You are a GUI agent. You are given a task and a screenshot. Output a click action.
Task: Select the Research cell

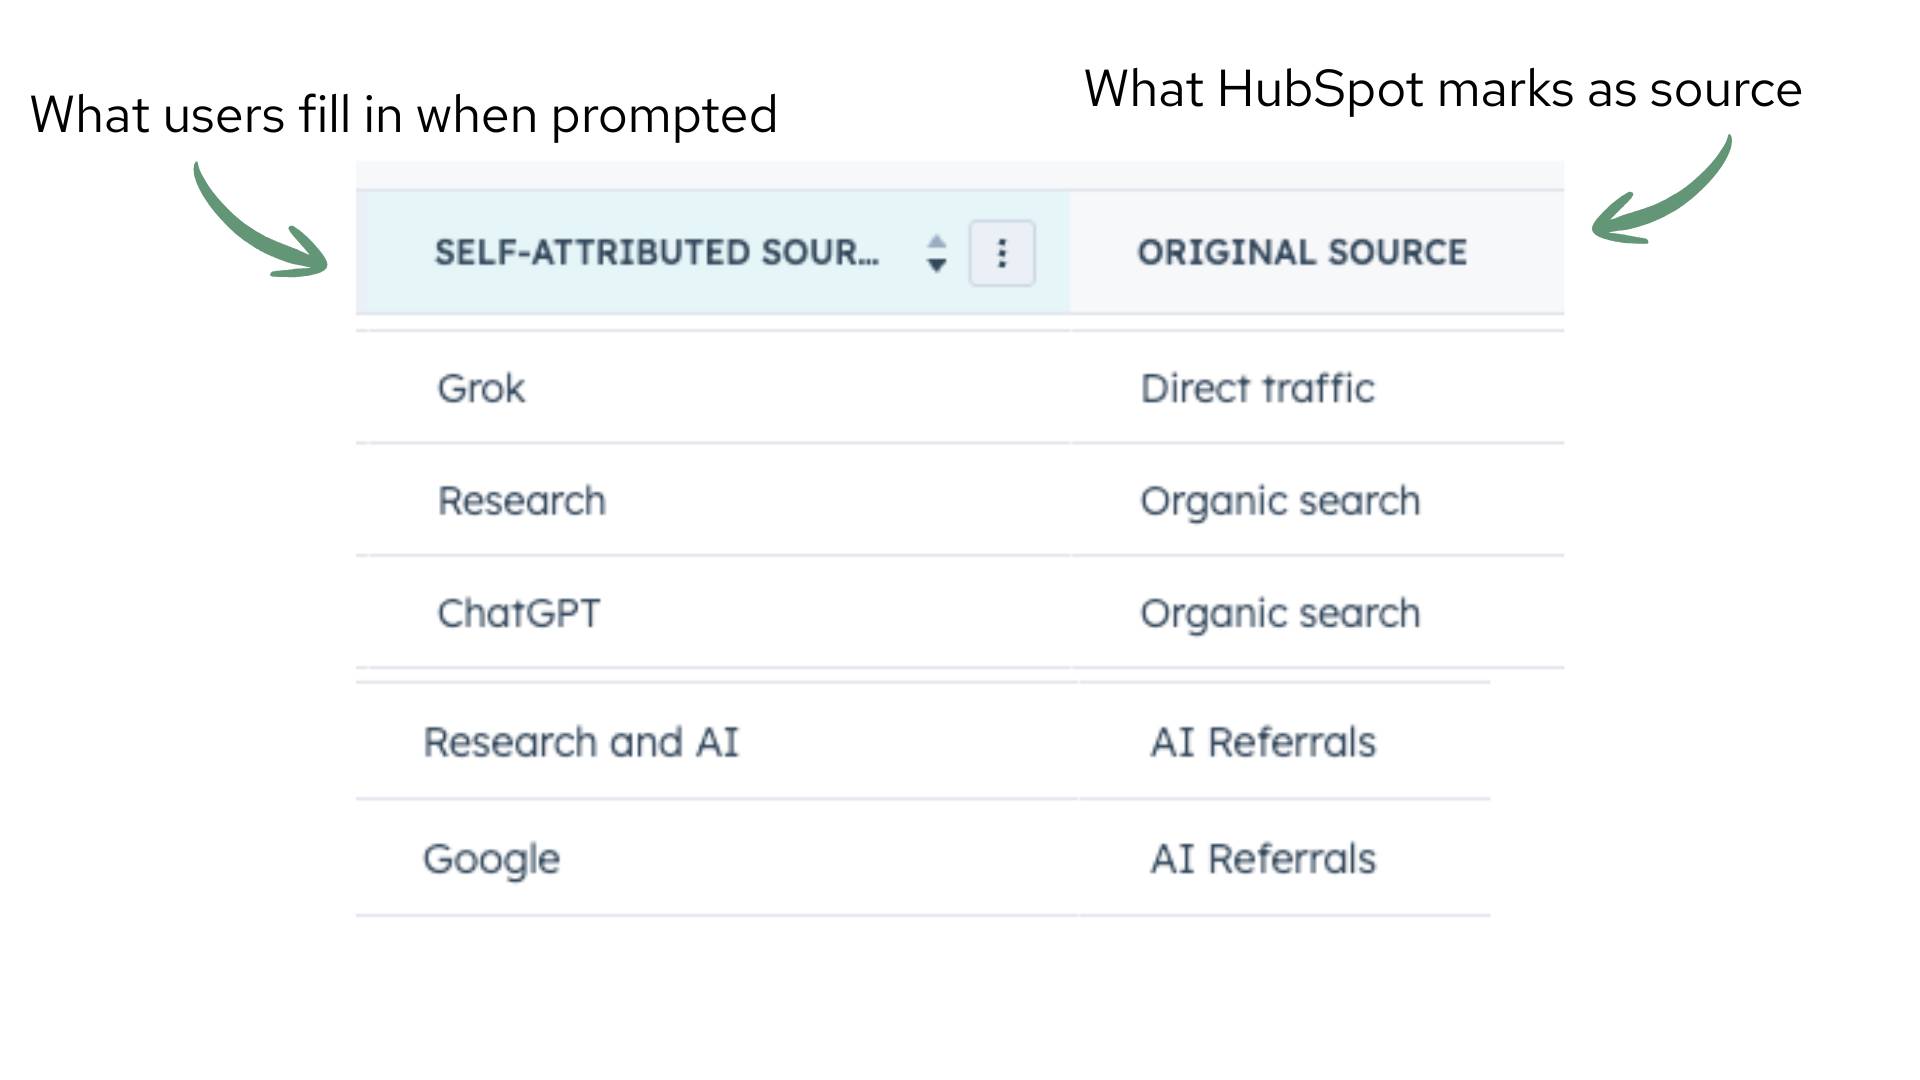tap(521, 501)
